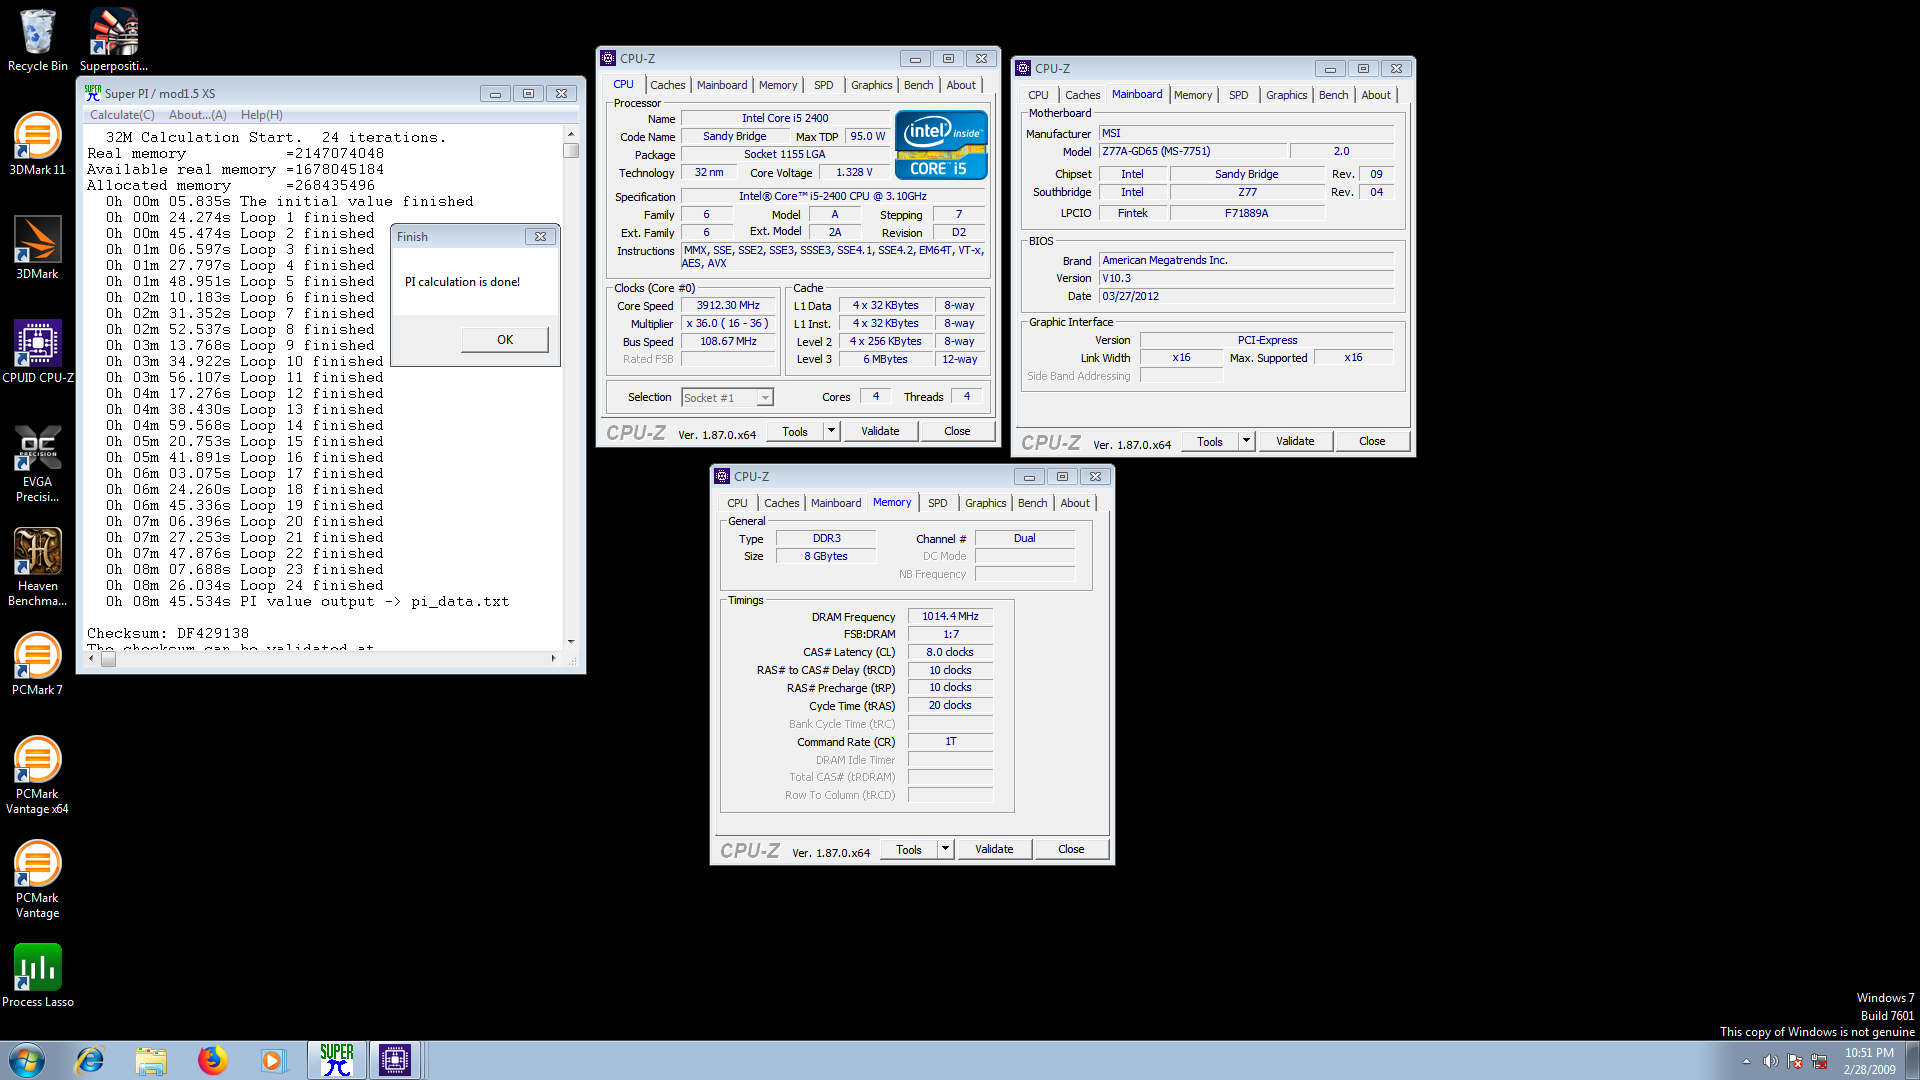Open EVGA Precision desktop shortcut
Image resolution: width=1920 pixels, height=1080 pixels.
coord(38,463)
